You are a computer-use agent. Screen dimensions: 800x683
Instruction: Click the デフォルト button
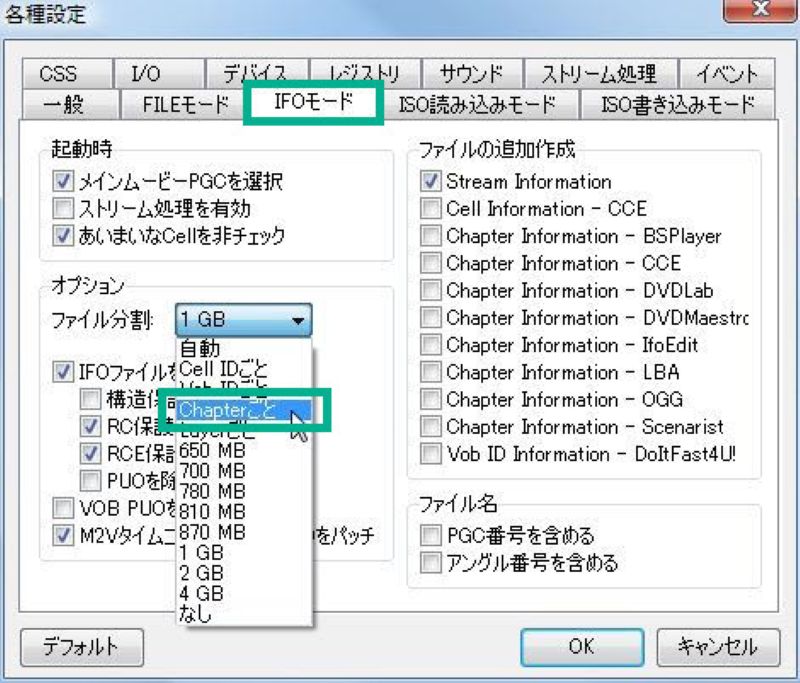(80, 648)
